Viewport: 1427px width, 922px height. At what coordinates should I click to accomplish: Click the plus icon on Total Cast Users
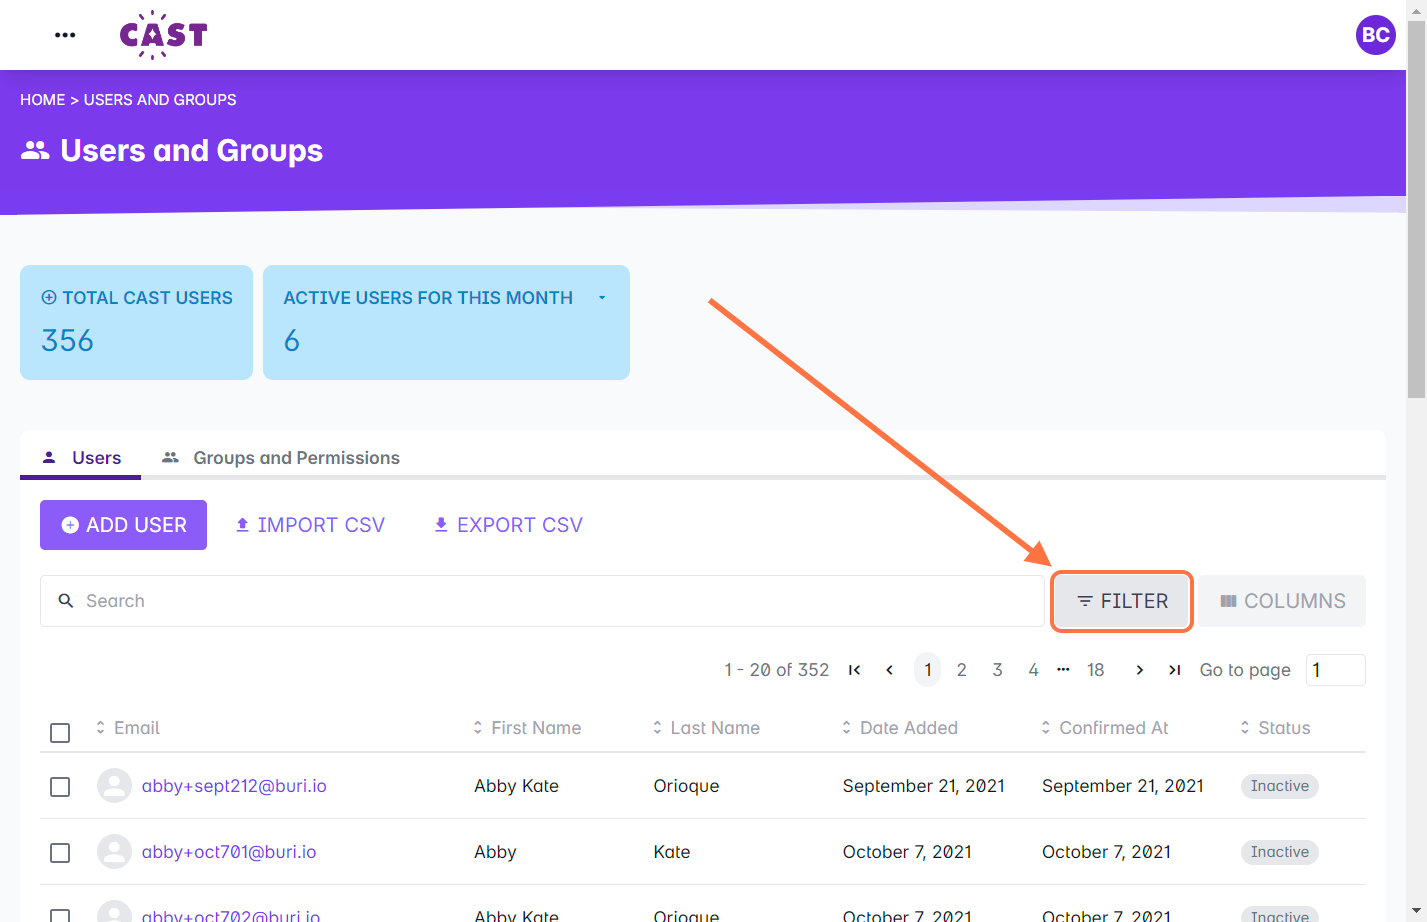[49, 298]
